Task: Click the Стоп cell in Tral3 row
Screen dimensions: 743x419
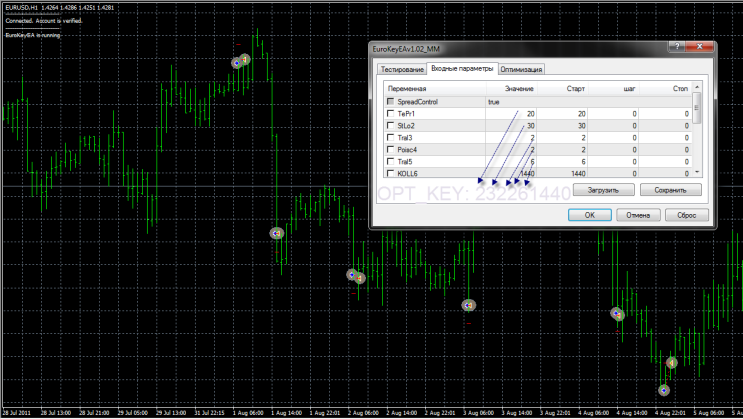Action: (666, 137)
